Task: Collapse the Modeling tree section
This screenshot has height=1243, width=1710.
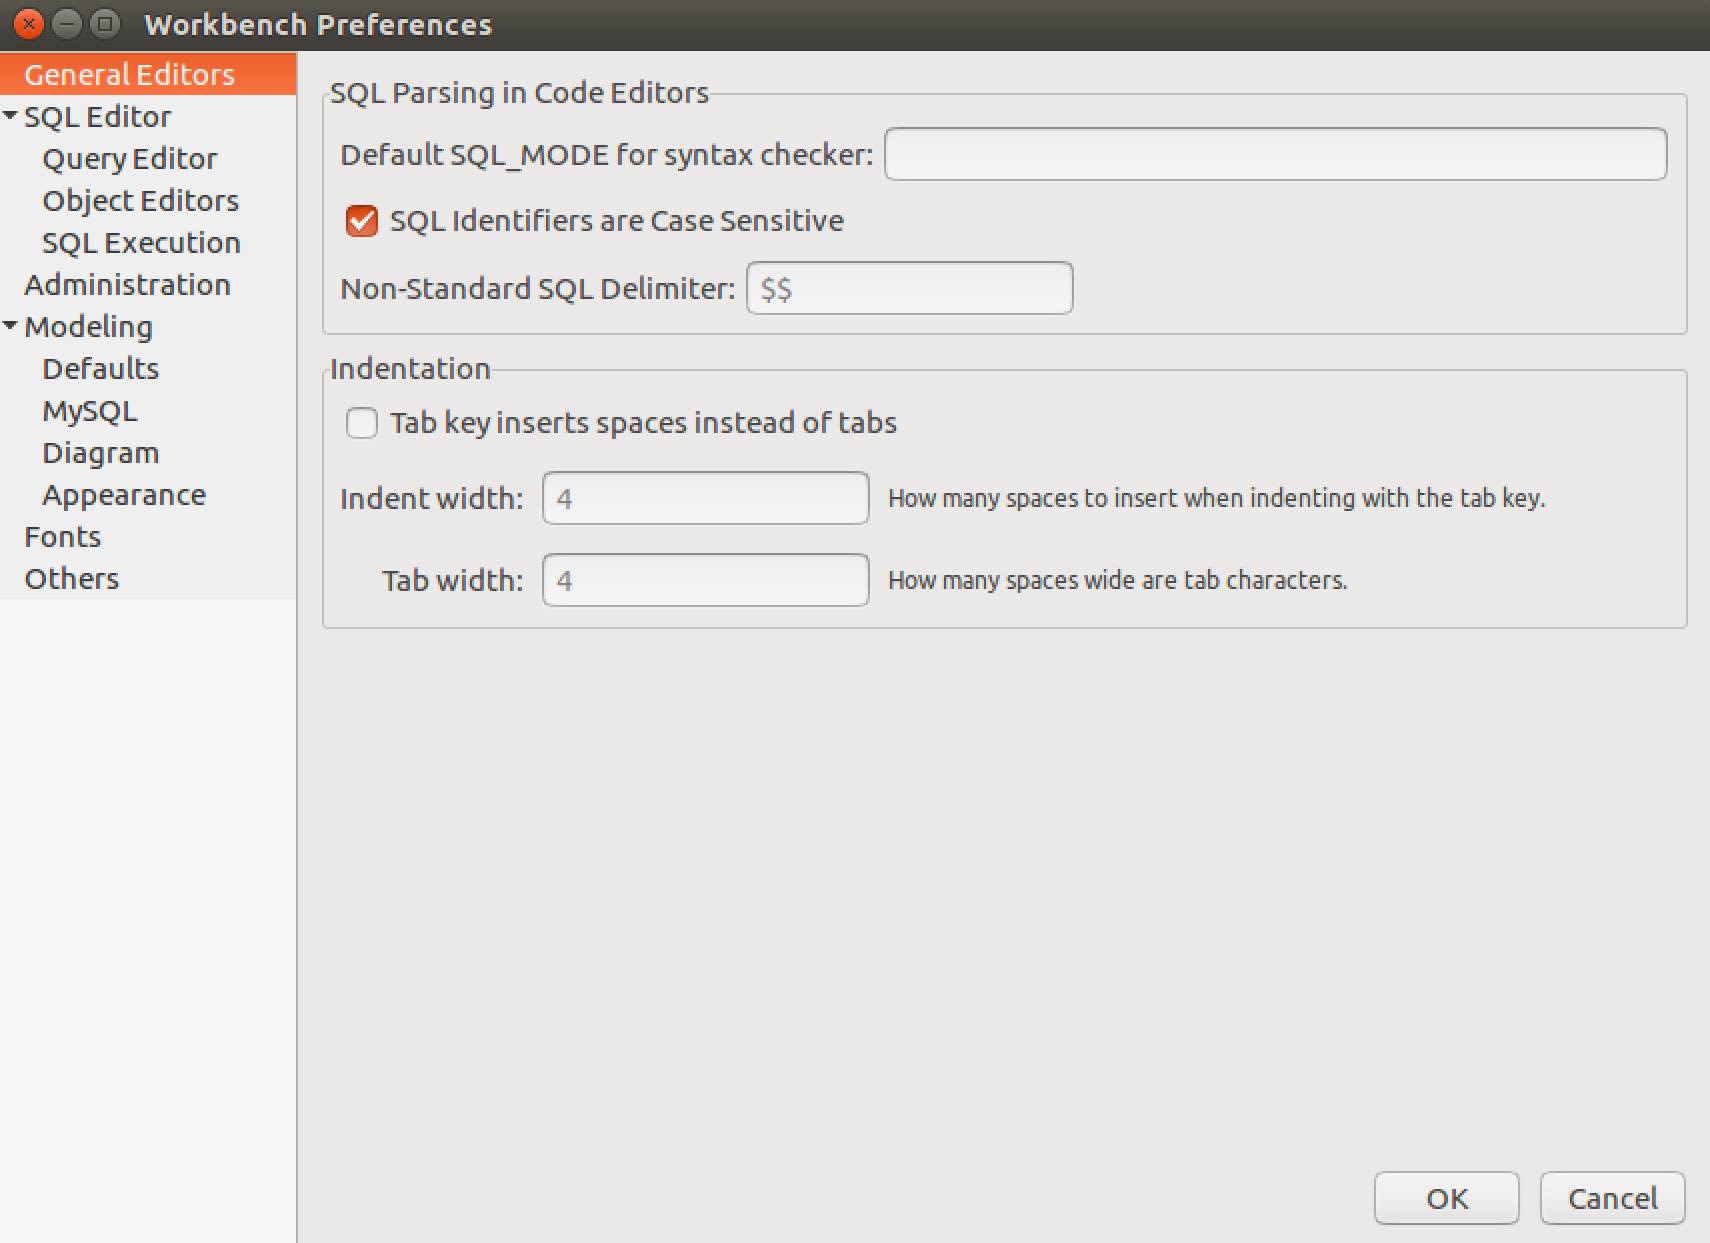Action: point(10,325)
